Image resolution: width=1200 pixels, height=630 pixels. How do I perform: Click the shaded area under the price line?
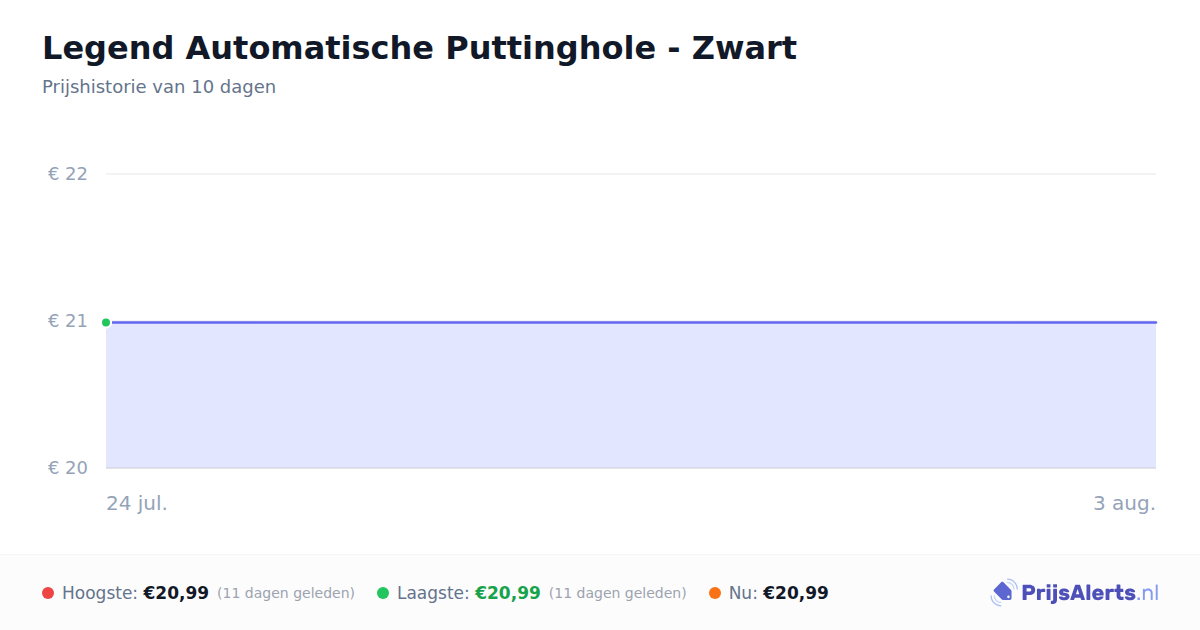click(631, 395)
